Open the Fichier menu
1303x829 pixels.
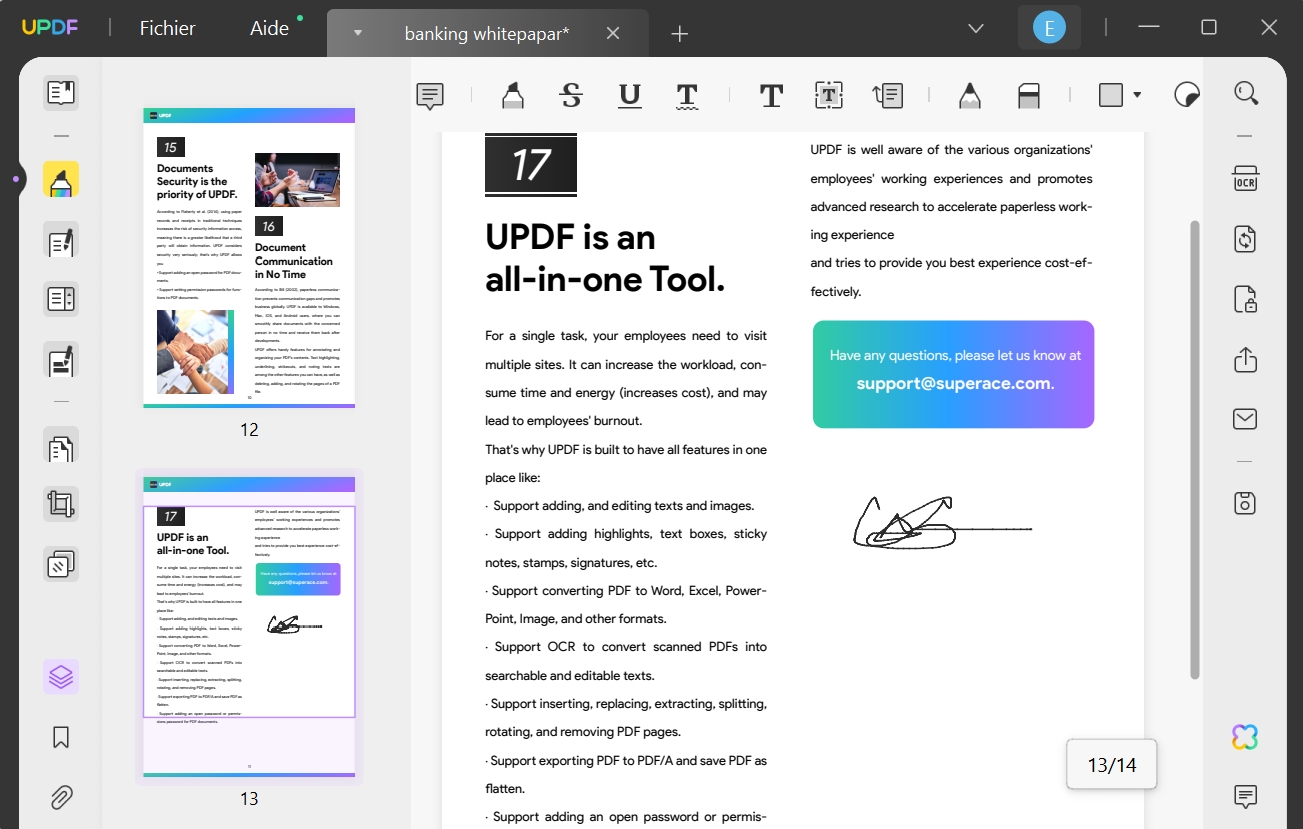click(166, 28)
